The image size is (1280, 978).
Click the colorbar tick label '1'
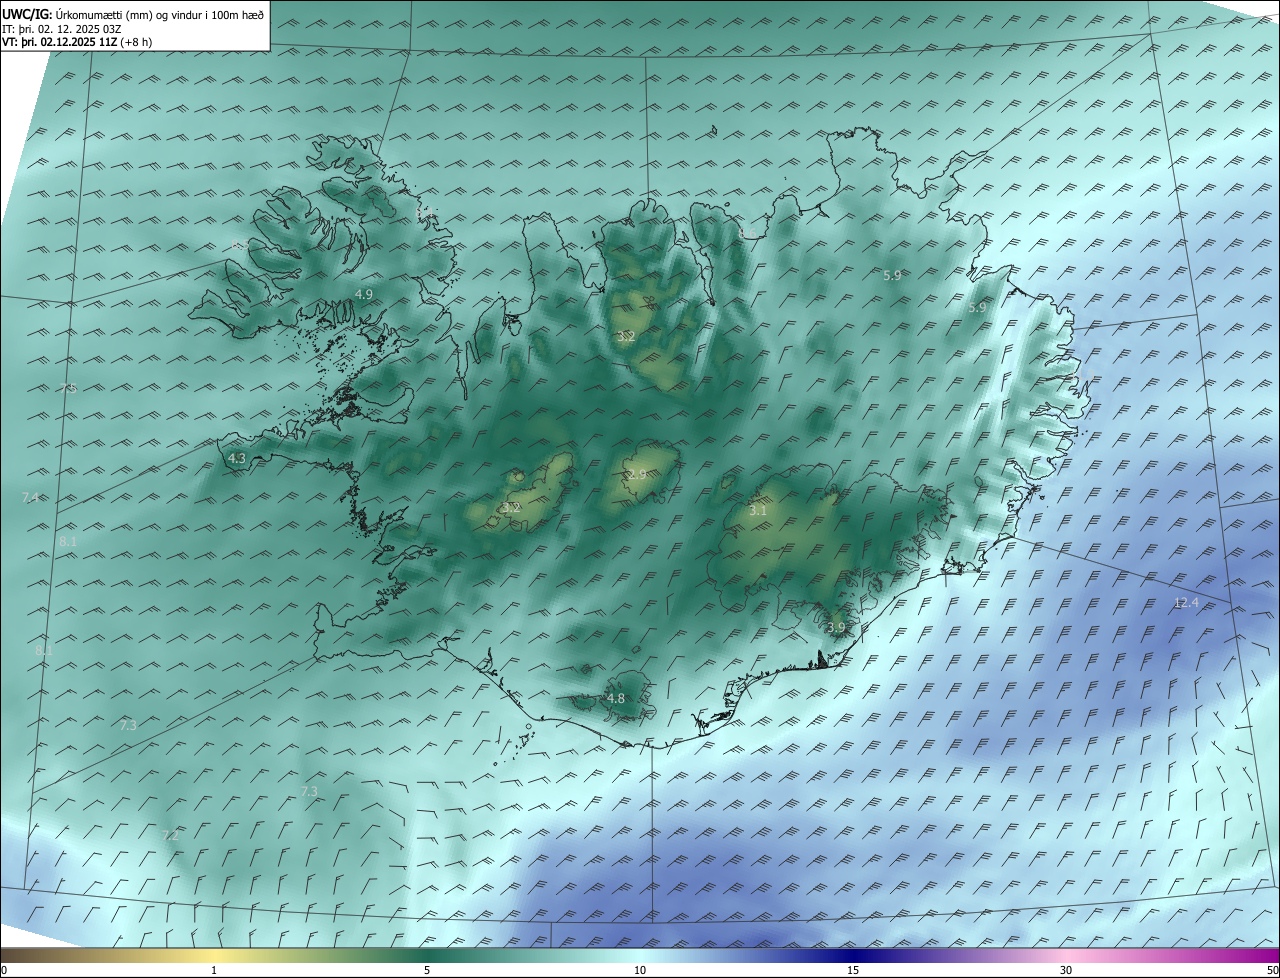pyautogui.click(x=214, y=970)
